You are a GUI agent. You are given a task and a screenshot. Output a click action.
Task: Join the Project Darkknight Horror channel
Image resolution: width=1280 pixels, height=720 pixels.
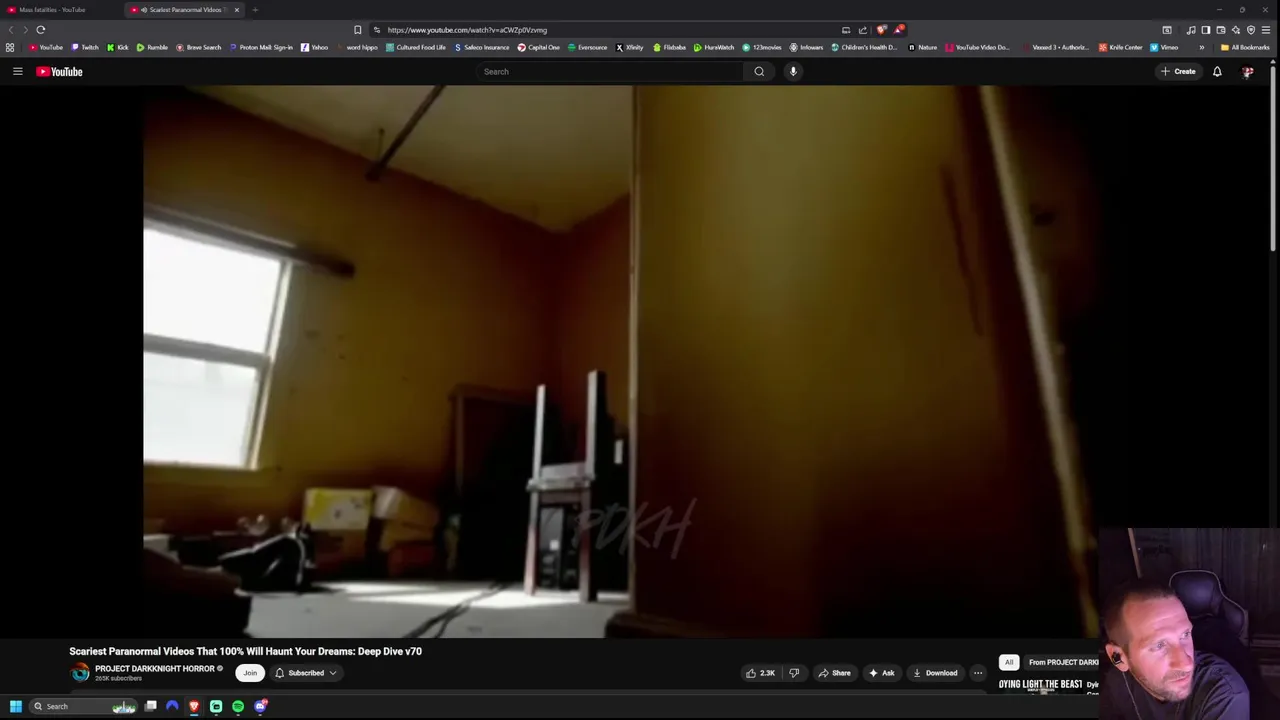(250, 673)
